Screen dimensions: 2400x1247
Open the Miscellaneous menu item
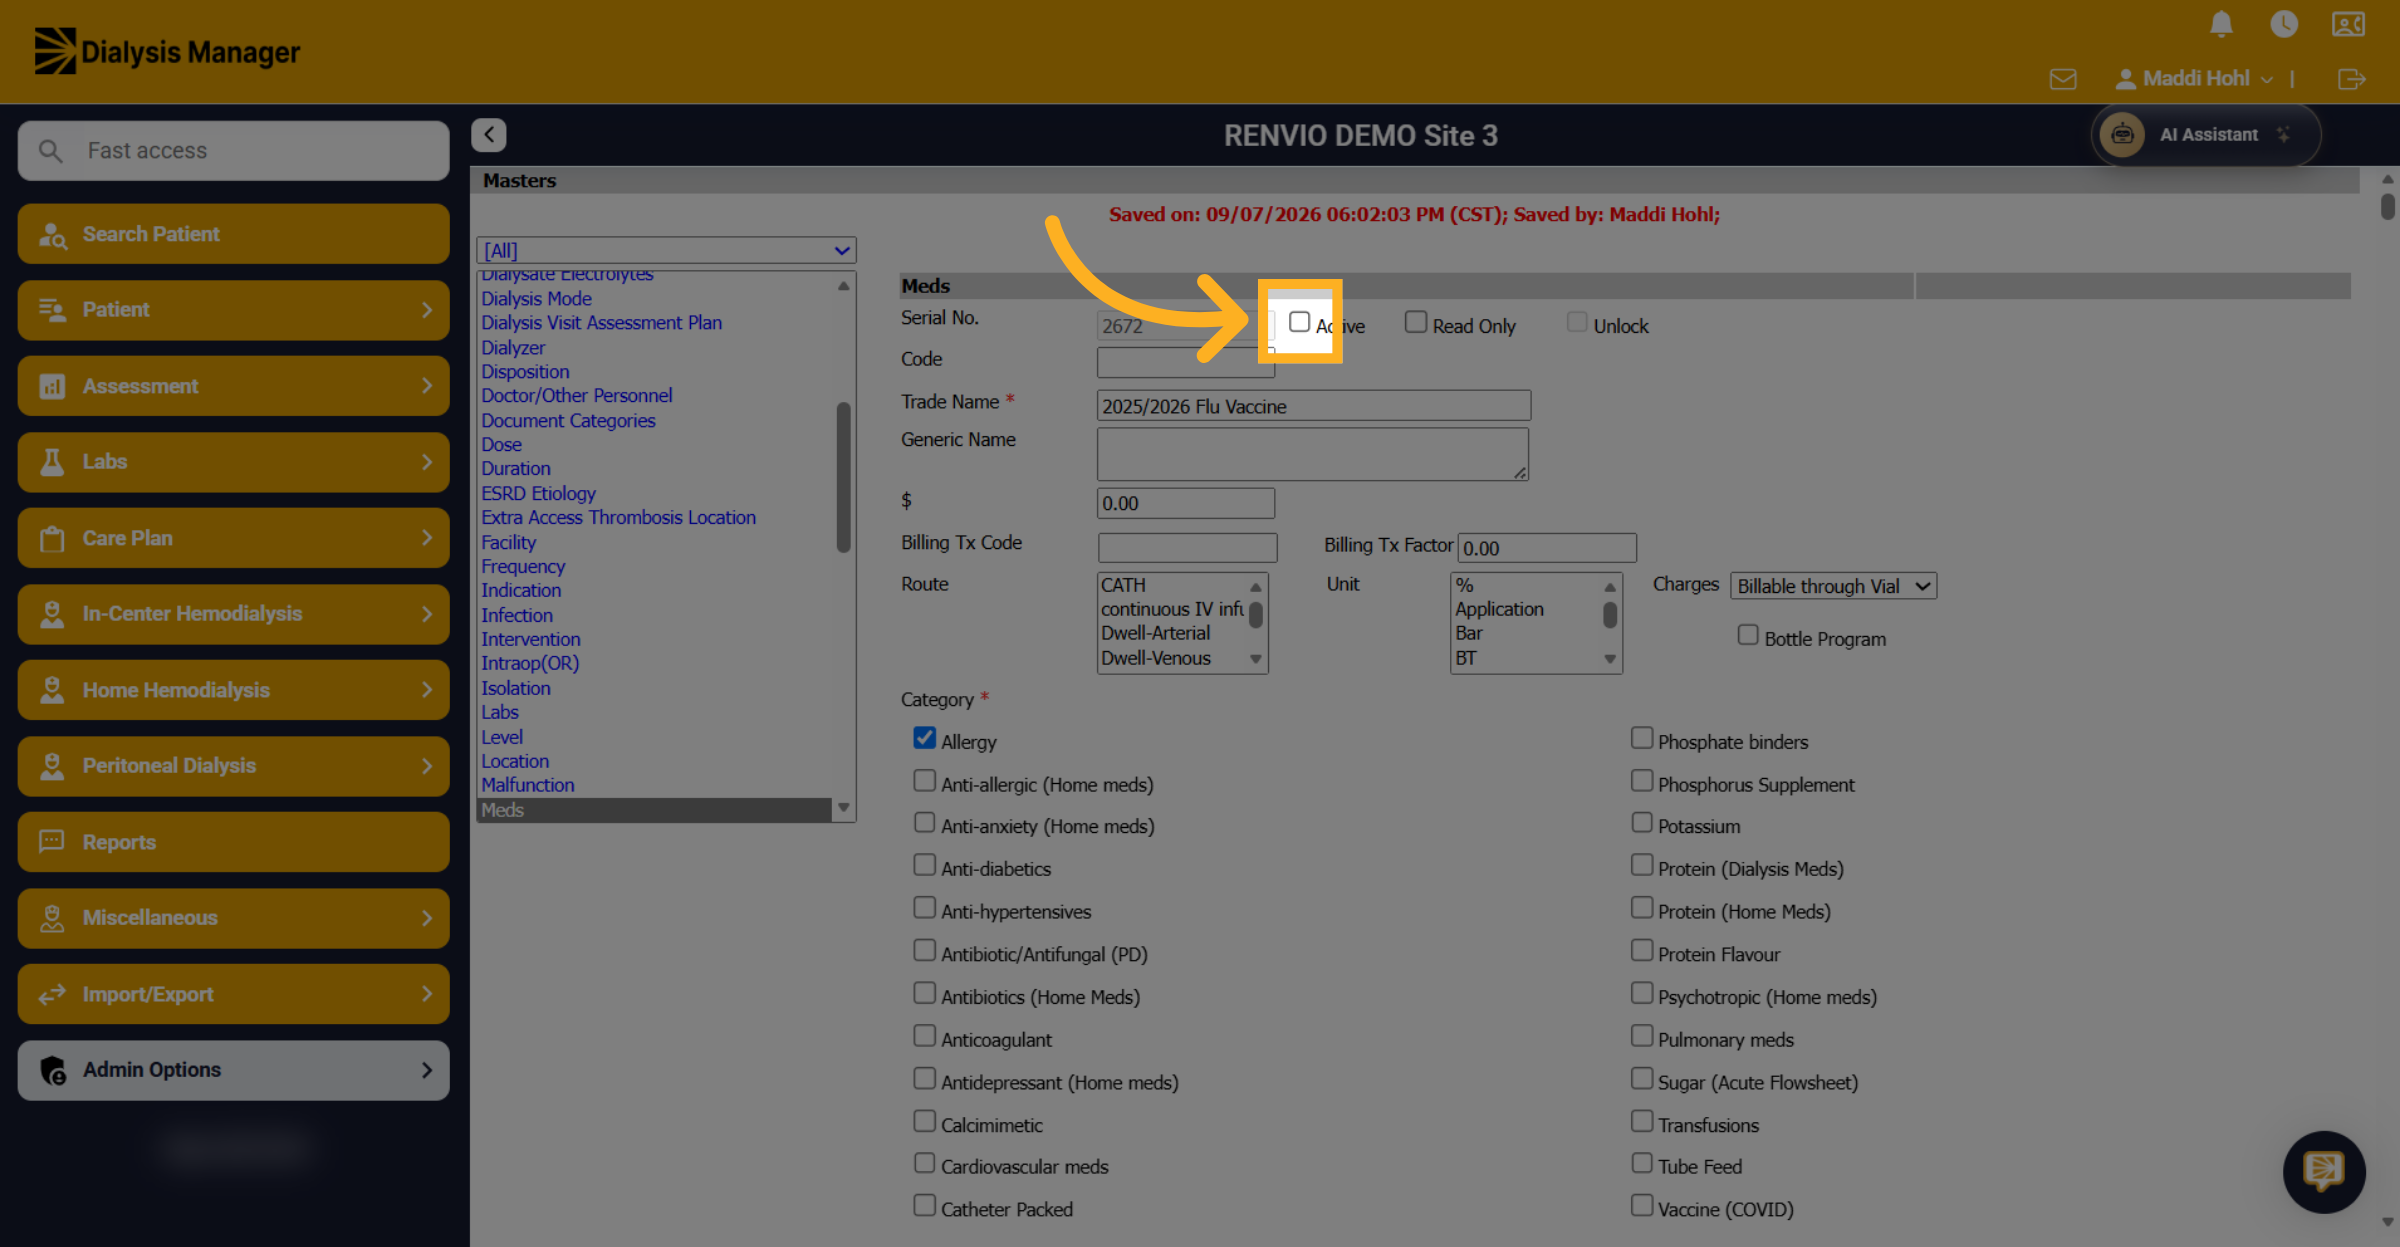tap(233, 918)
